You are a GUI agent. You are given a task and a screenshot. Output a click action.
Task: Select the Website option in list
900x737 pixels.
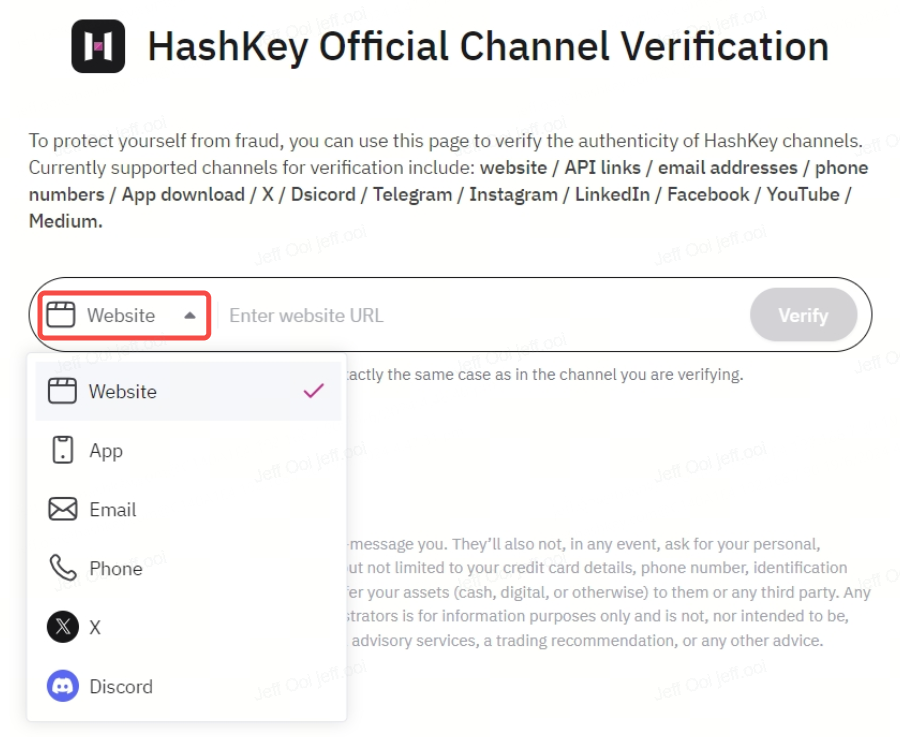(188, 391)
